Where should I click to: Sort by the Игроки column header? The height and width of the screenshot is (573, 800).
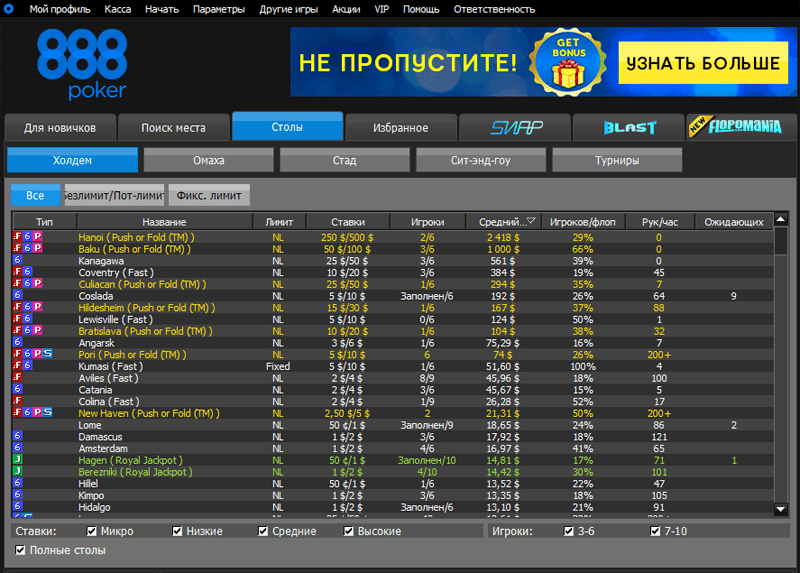pyautogui.click(x=428, y=222)
